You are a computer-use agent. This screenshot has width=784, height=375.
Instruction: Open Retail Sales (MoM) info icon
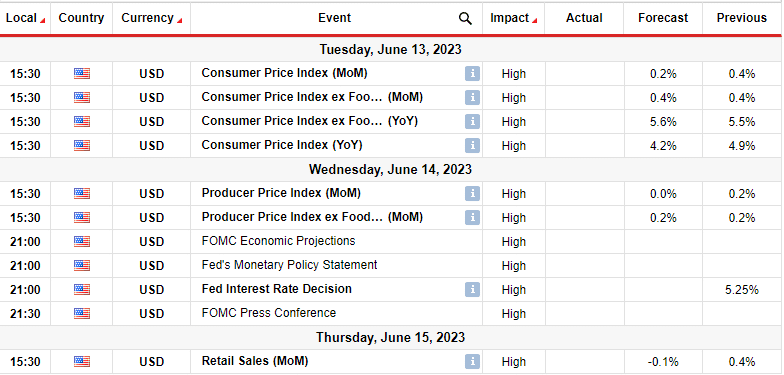pyautogui.click(x=472, y=362)
